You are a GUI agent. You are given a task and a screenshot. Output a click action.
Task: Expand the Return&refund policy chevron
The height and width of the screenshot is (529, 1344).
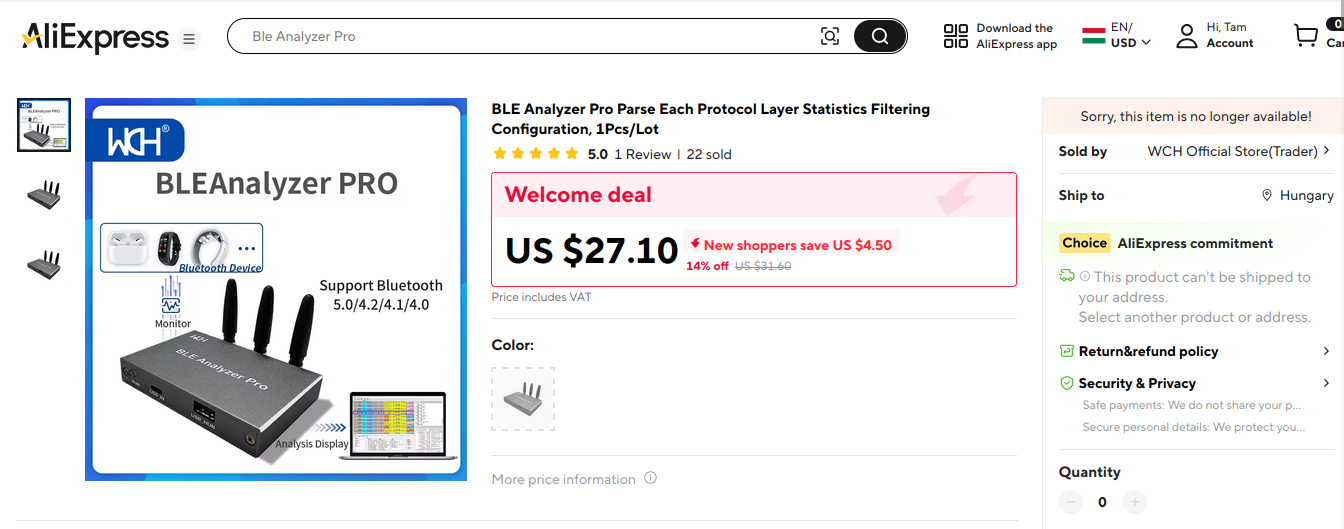[1326, 352]
